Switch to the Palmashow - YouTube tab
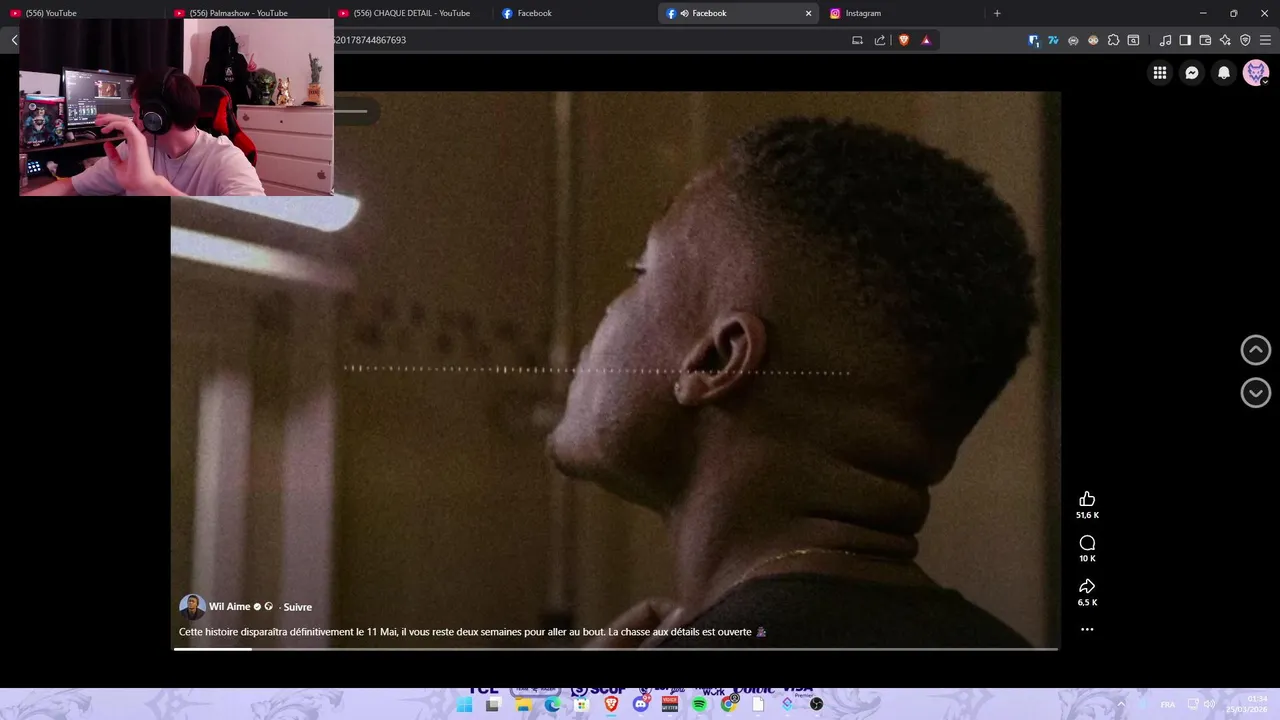This screenshot has width=1280, height=720. click(246, 13)
